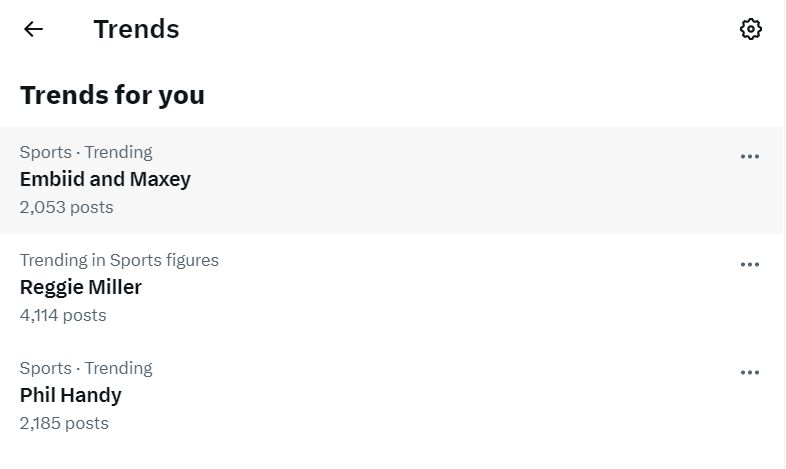This screenshot has width=786, height=469.
Task: Select the Phil Handy trend title
Action: tap(71, 396)
